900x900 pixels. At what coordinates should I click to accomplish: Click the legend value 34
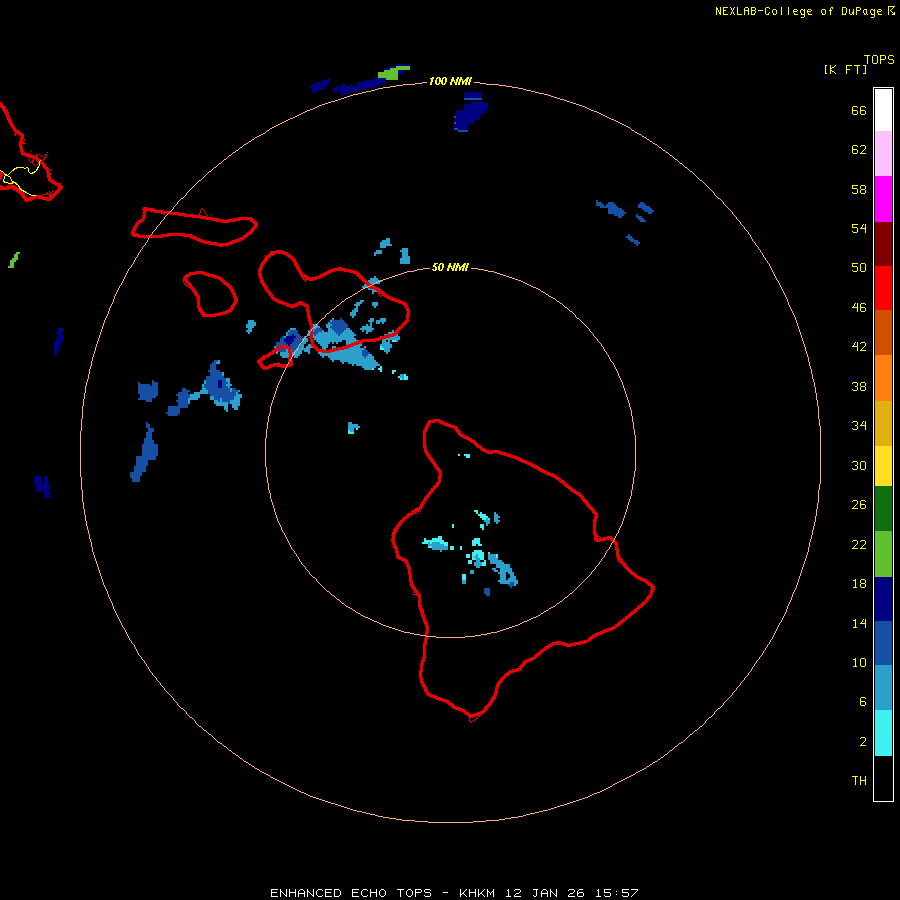pos(859,425)
